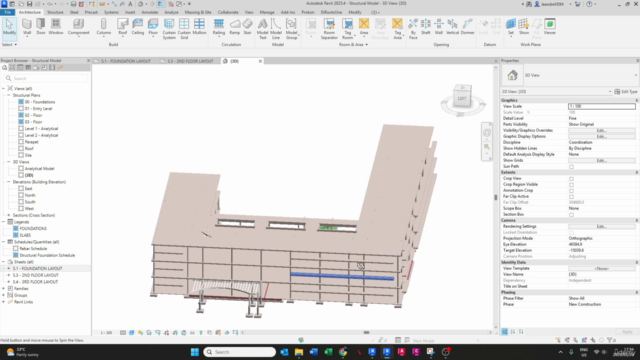Click Edit for Graphic Display Options
This screenshot has height=360, width=640.
pos(602,136)
